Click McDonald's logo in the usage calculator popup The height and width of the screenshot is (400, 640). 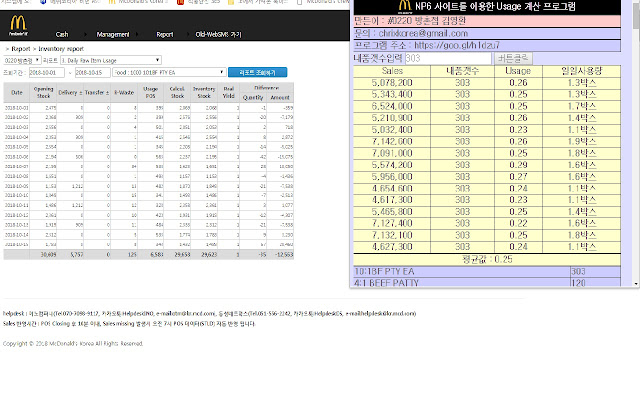pyautogui.click(x=404, y=7)
